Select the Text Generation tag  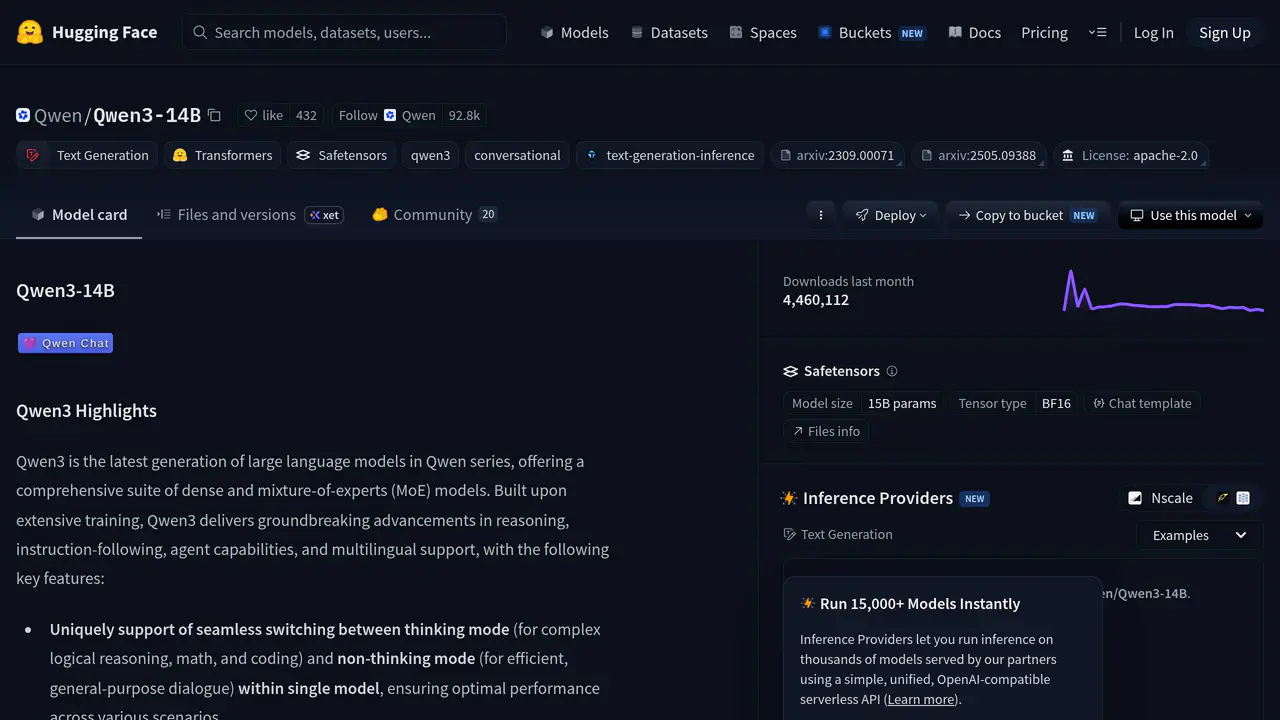point(87,155)
